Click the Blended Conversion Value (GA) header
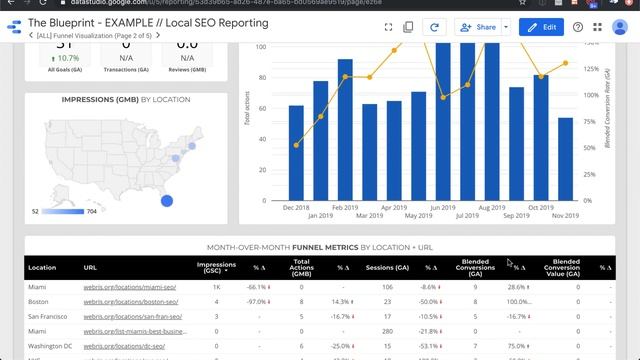640x360 pixels. coord(562,268)
